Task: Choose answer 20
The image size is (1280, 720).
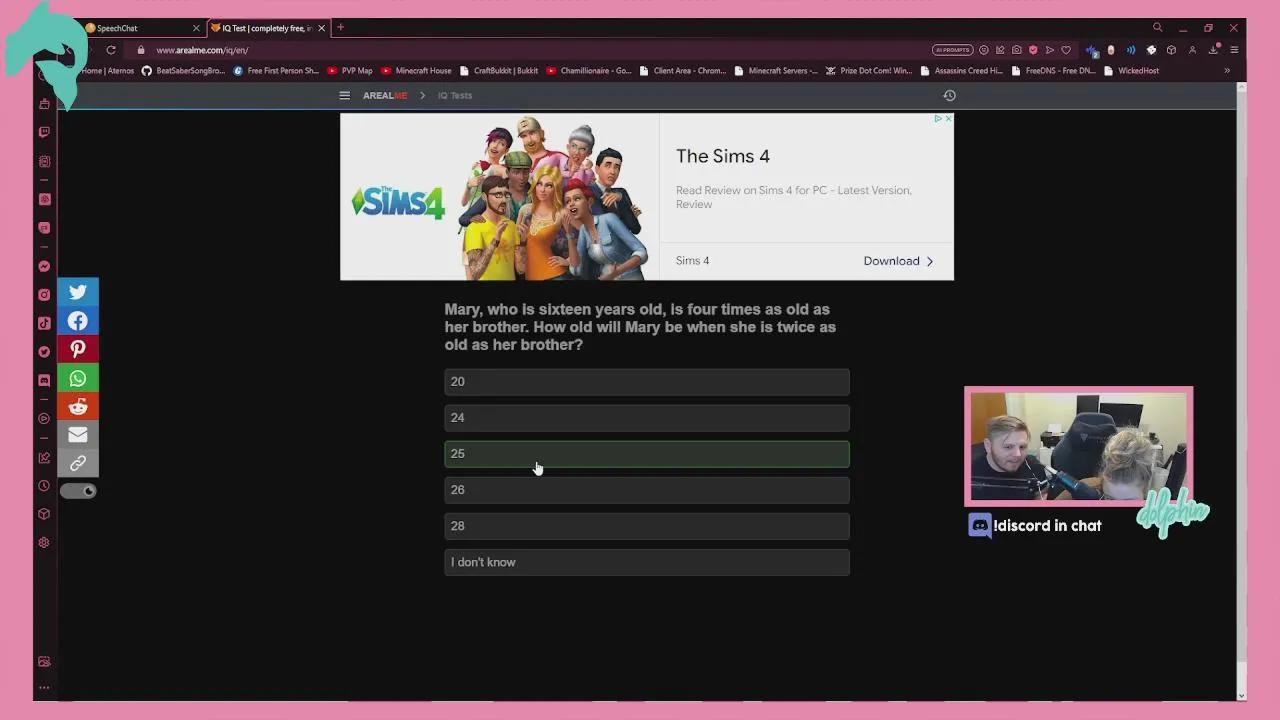Action: 647,382
